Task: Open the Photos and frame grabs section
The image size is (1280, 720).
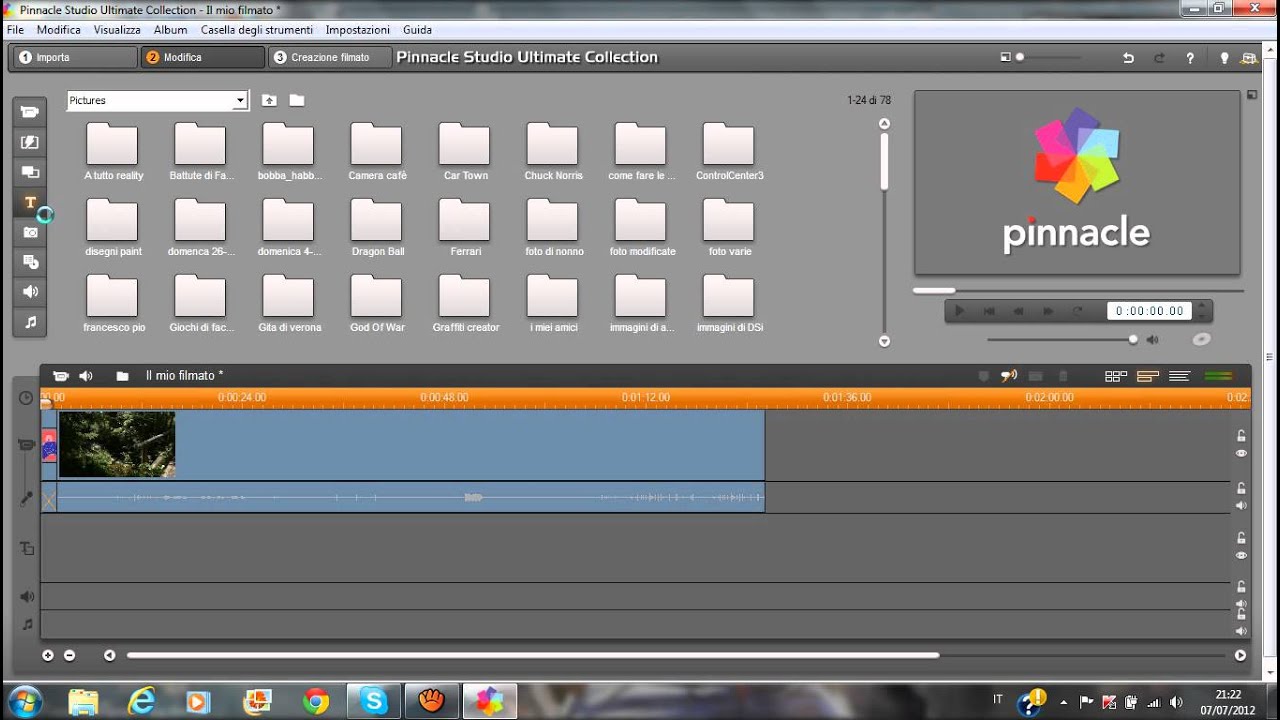Action: [x=30, y=232]
